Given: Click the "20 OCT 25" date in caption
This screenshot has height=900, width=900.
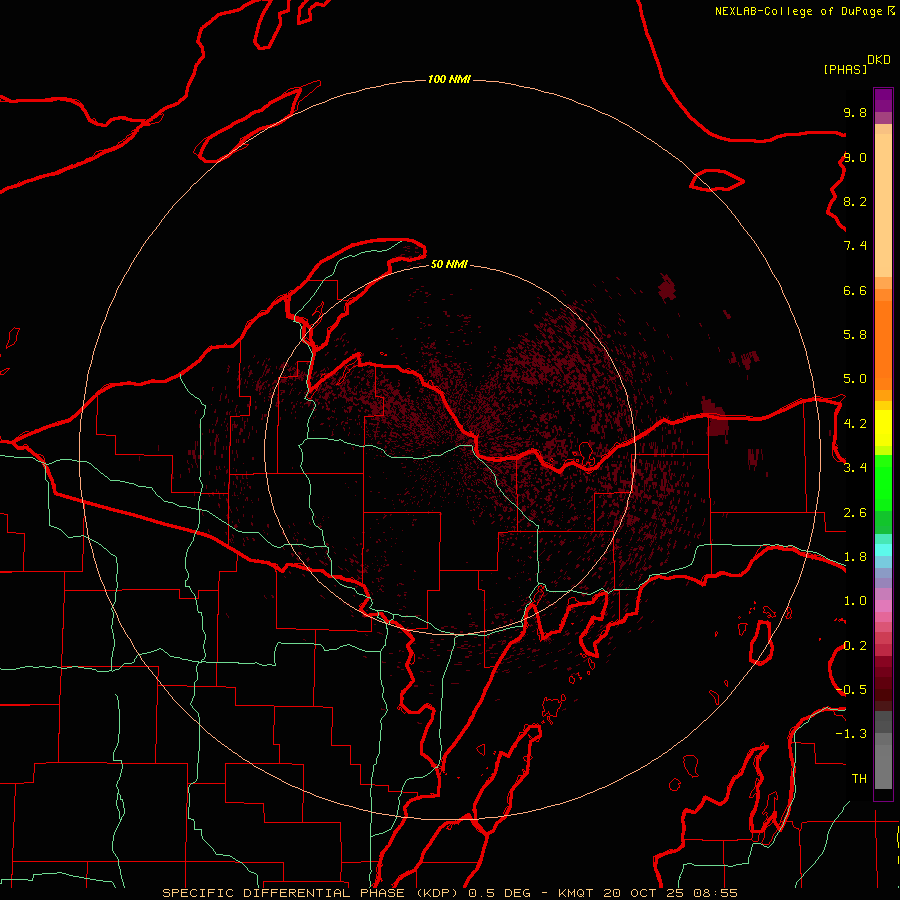Looking at the screenshot, I should (x=642, y=893).
